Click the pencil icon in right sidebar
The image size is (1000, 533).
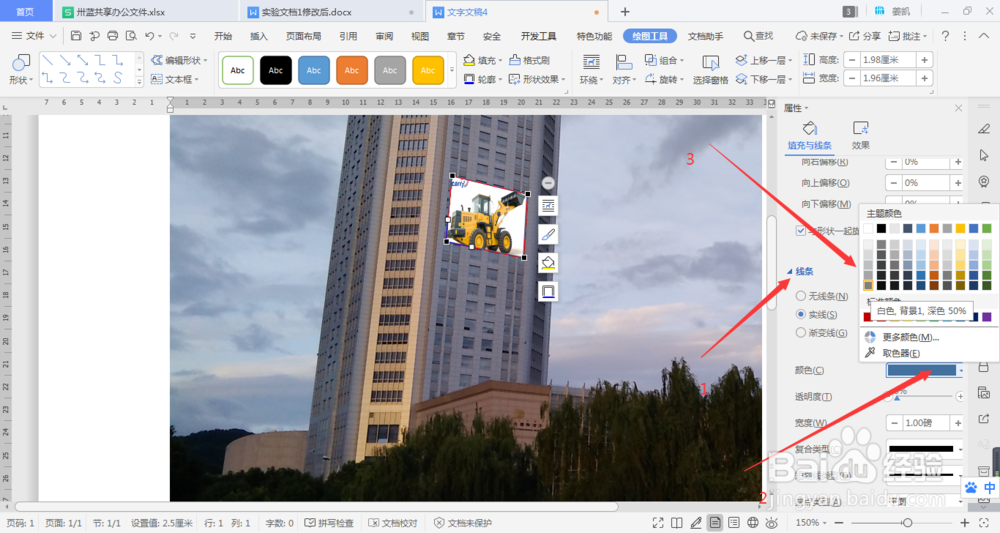tap(983, 129)
